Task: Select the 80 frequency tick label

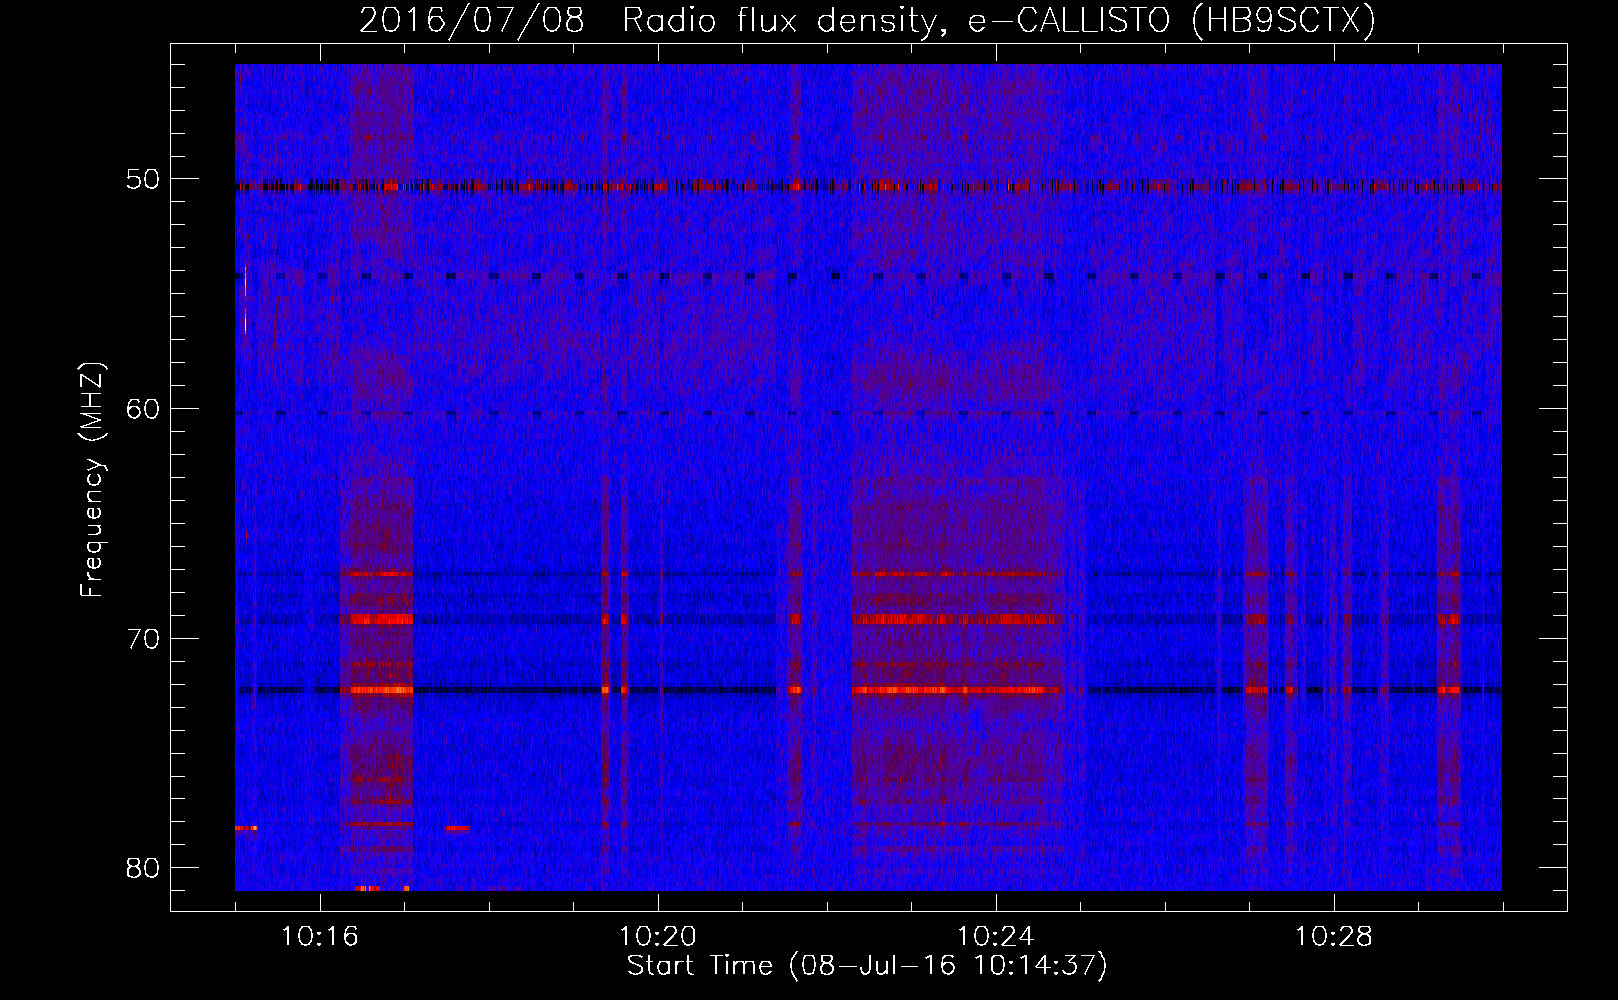Action: pyautogui.click(x=143, y=867)
